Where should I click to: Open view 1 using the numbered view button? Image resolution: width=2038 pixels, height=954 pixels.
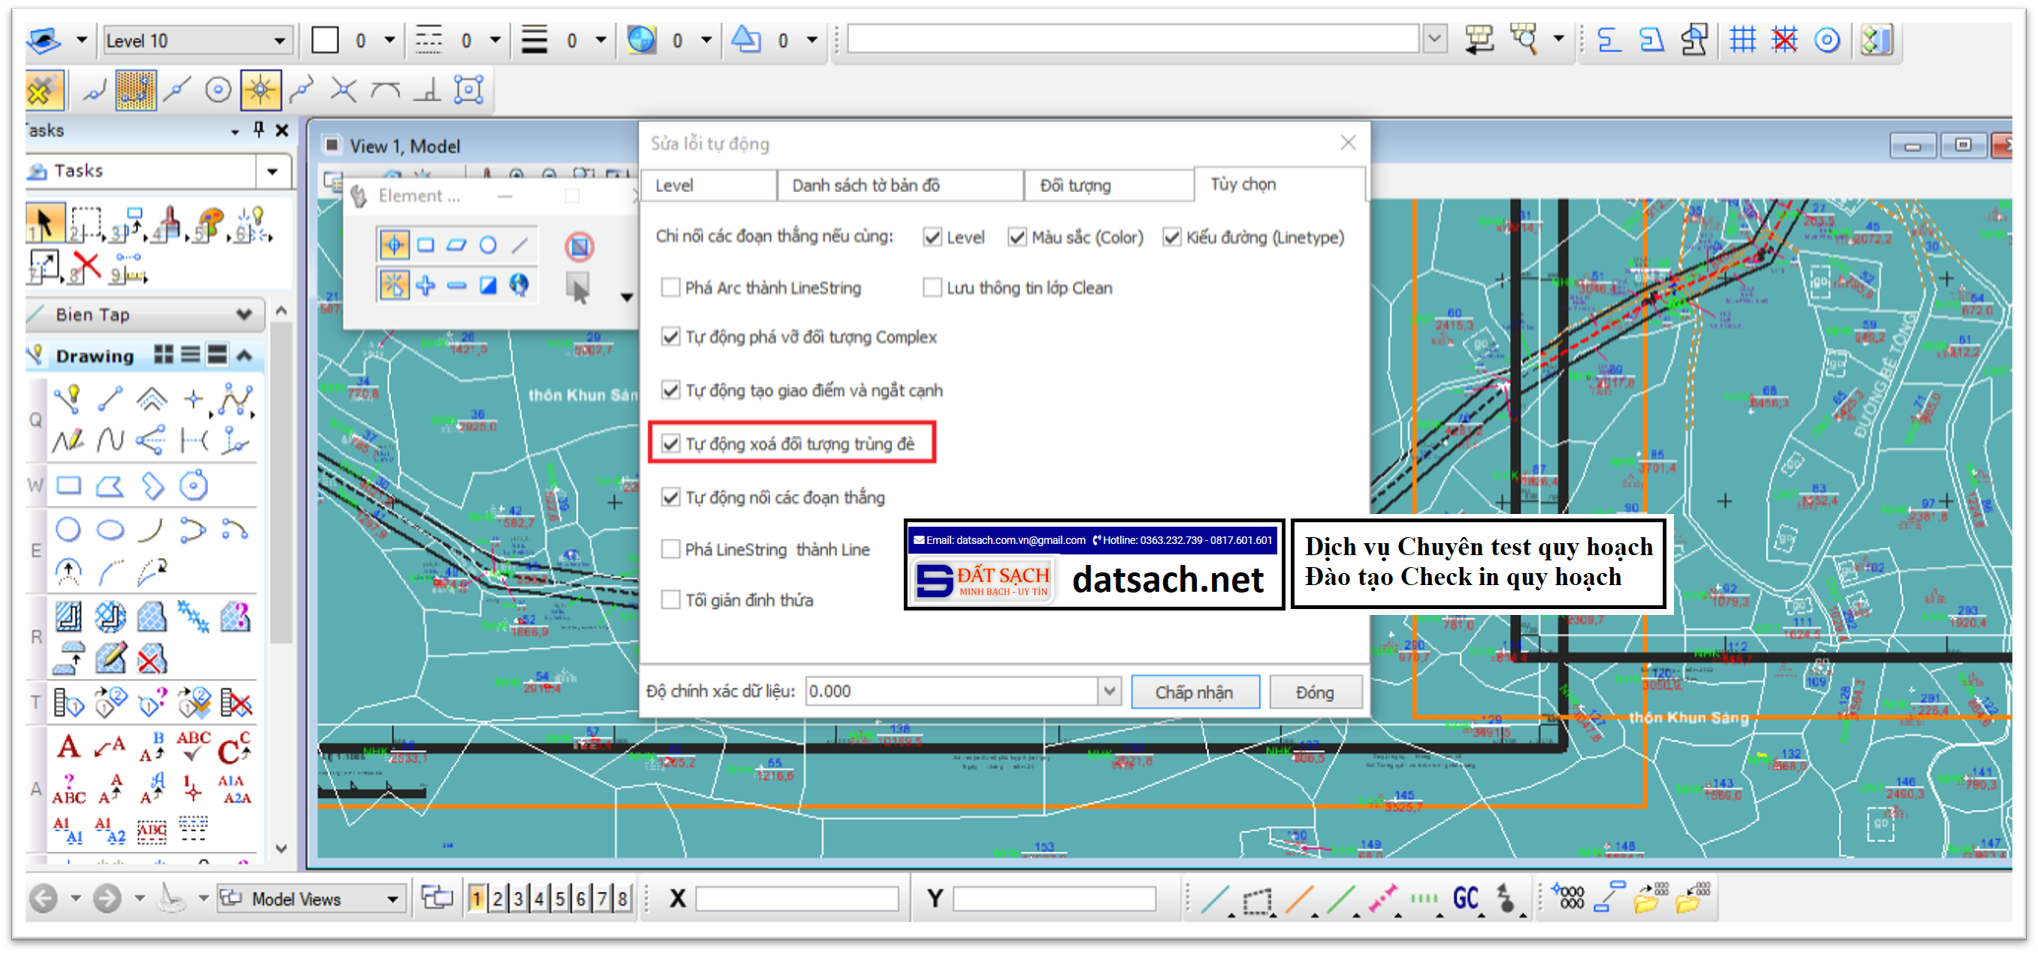[477, 899]
